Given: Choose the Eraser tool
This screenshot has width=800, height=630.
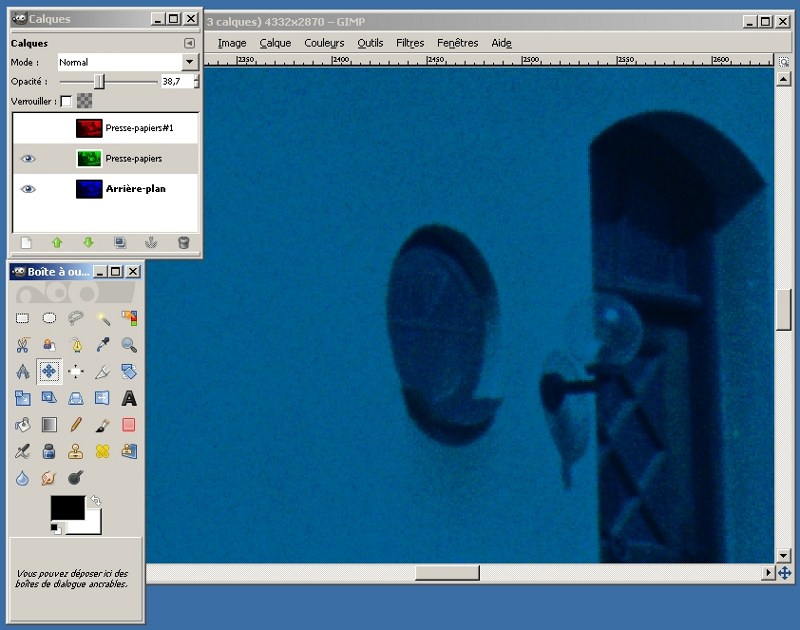Looking at the screenshot, I should tap(129, 425).
